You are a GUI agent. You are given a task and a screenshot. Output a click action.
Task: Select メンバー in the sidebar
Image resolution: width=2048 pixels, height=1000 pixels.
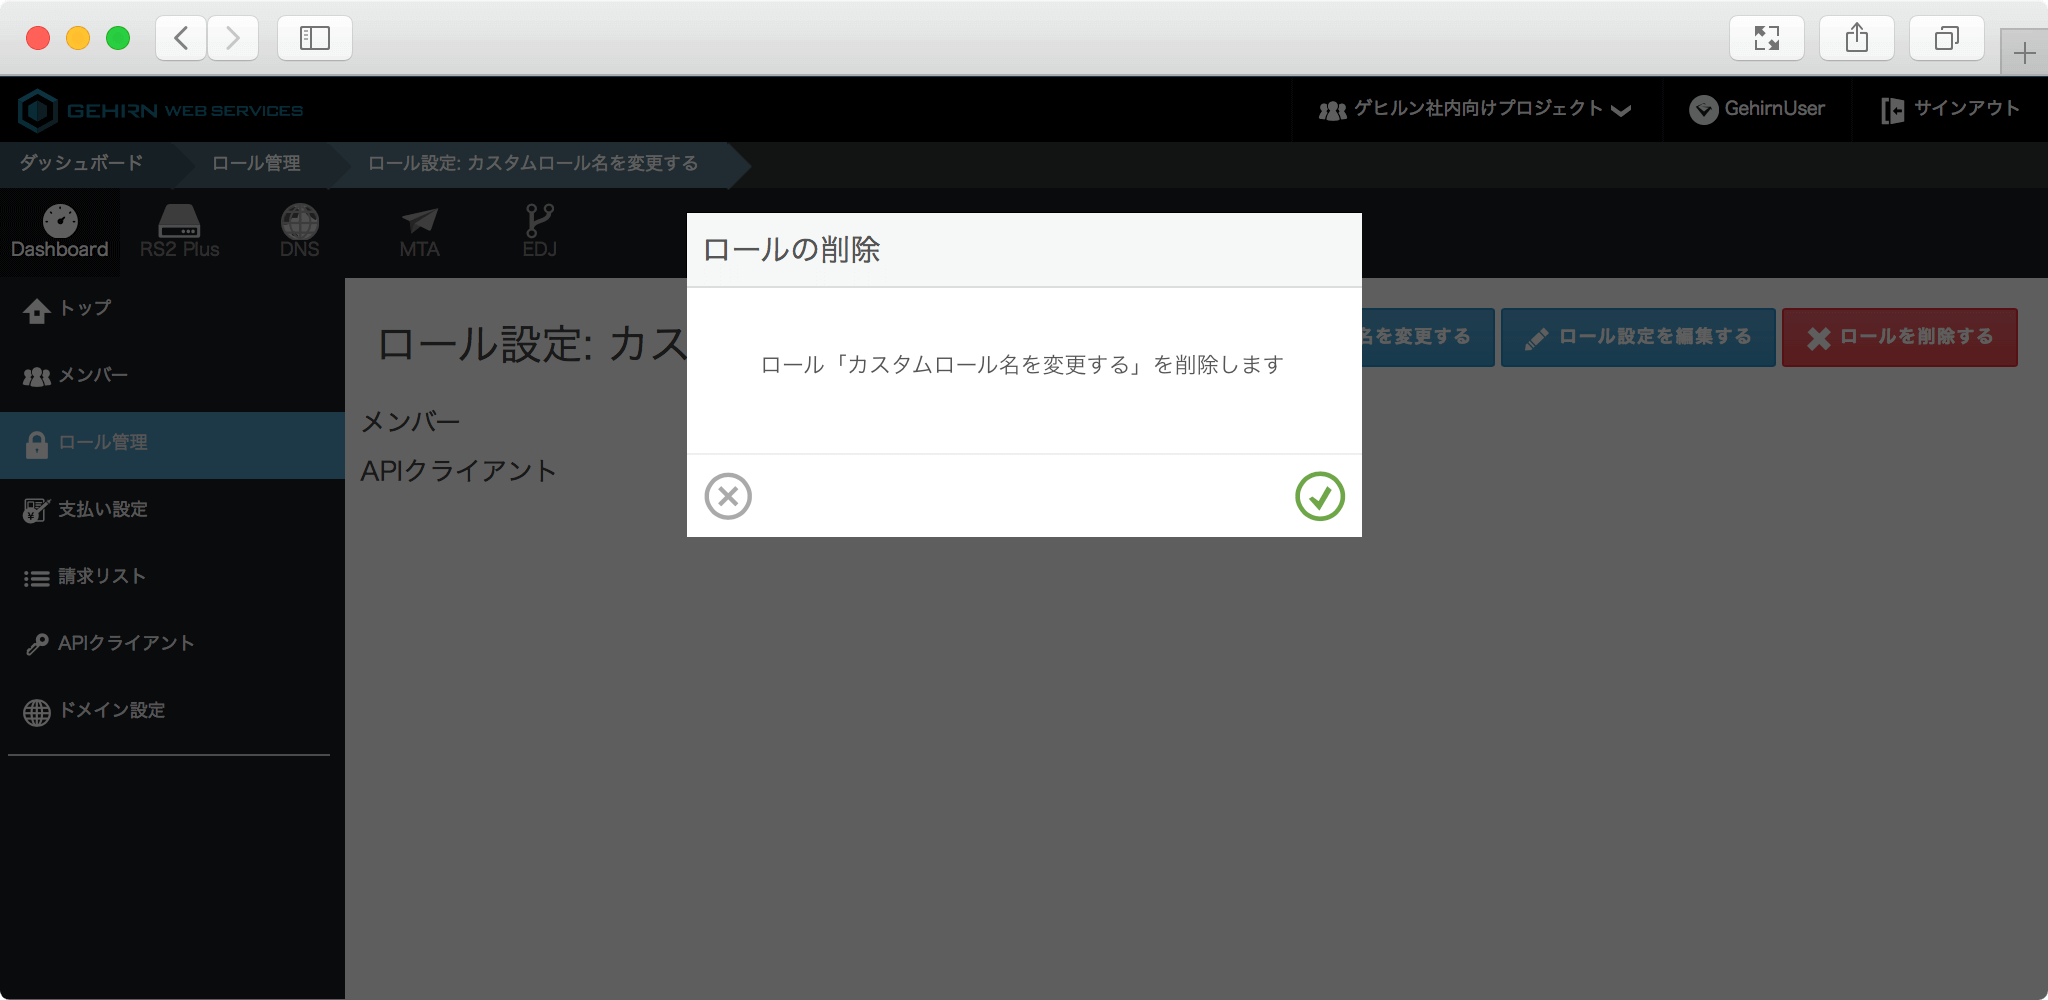point(92,376)
